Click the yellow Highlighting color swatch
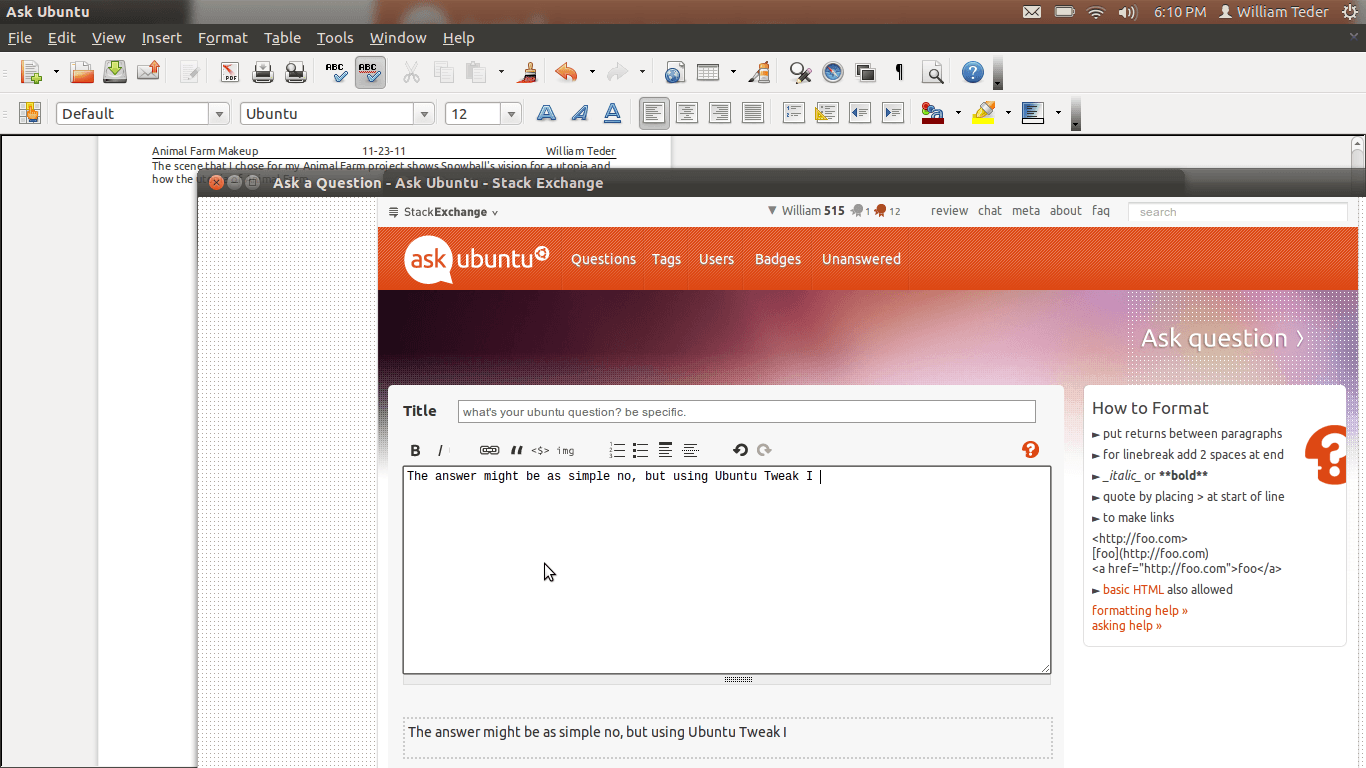The height and width of the screenshot is (768, 1366). point(983,113)
